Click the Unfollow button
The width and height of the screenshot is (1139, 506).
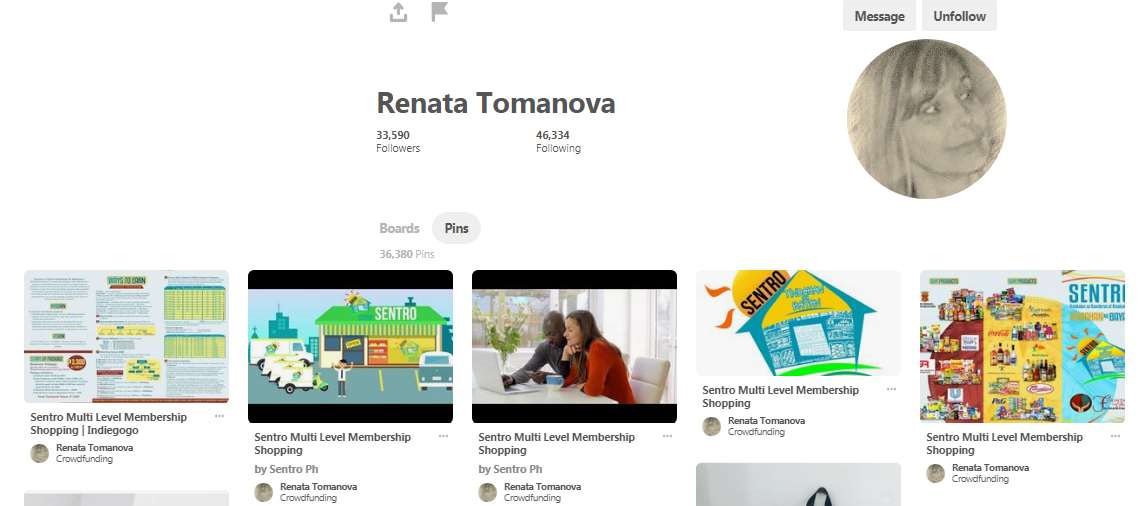959,16
